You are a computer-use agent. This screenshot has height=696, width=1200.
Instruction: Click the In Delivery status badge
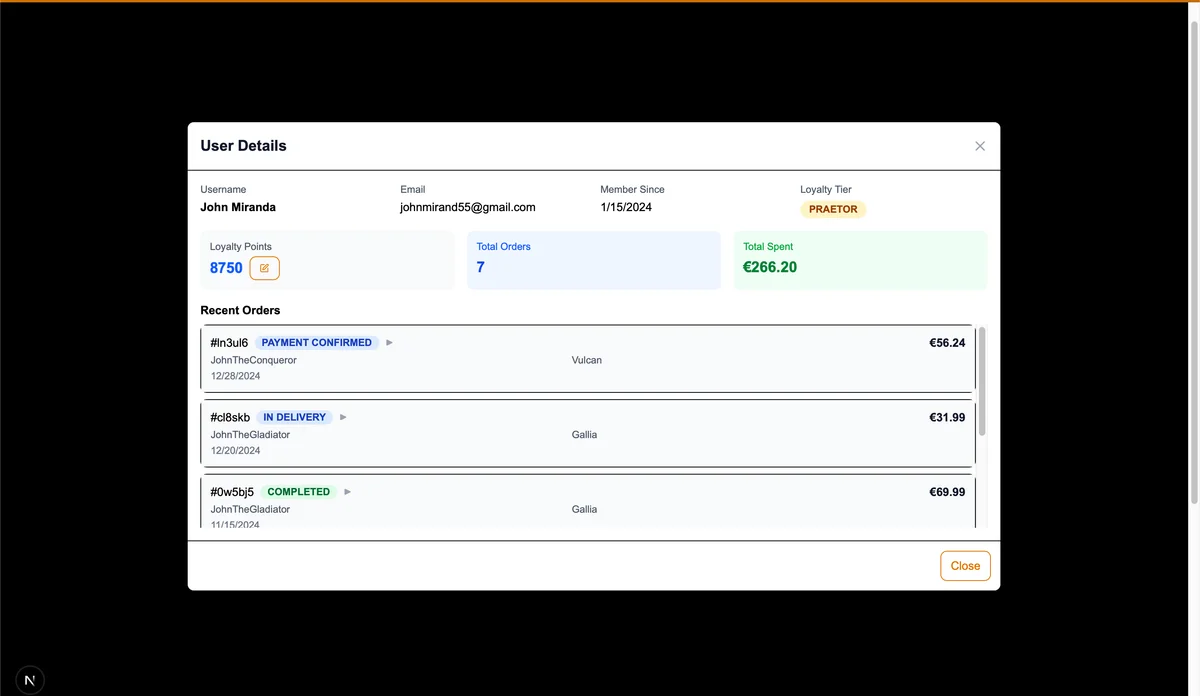(294, 417)
